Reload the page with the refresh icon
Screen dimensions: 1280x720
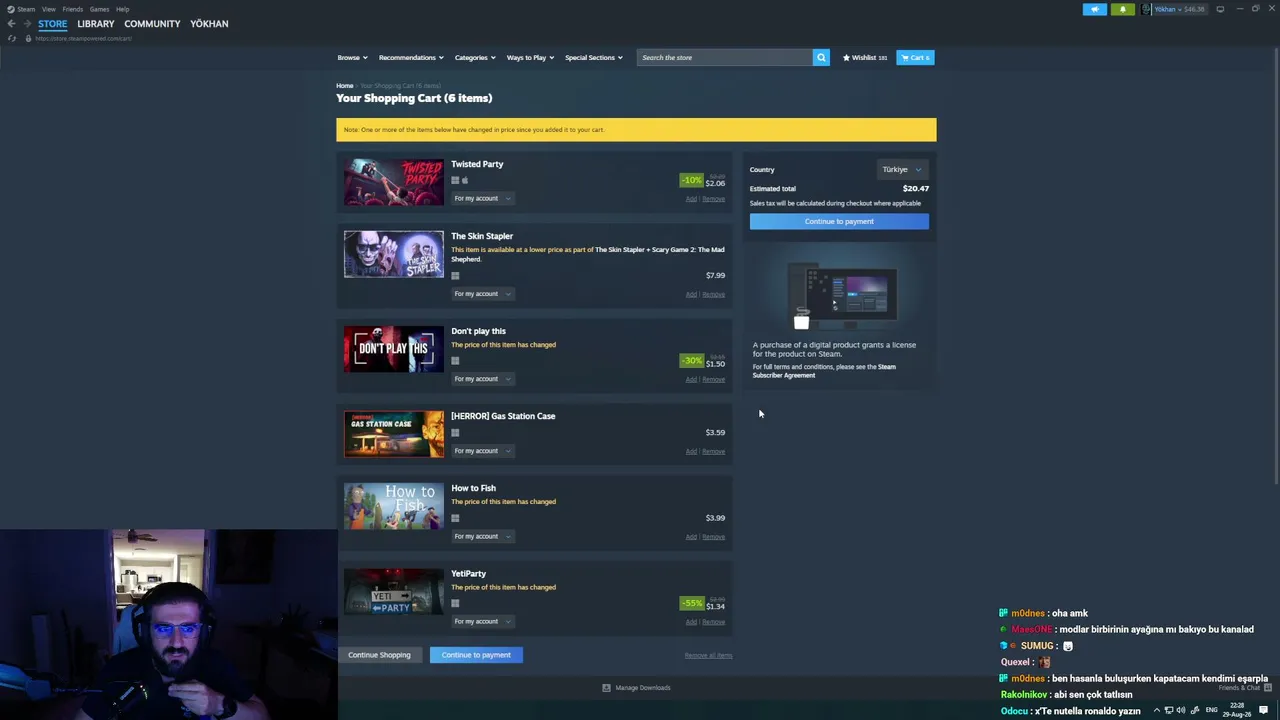[x=12, y=38]
